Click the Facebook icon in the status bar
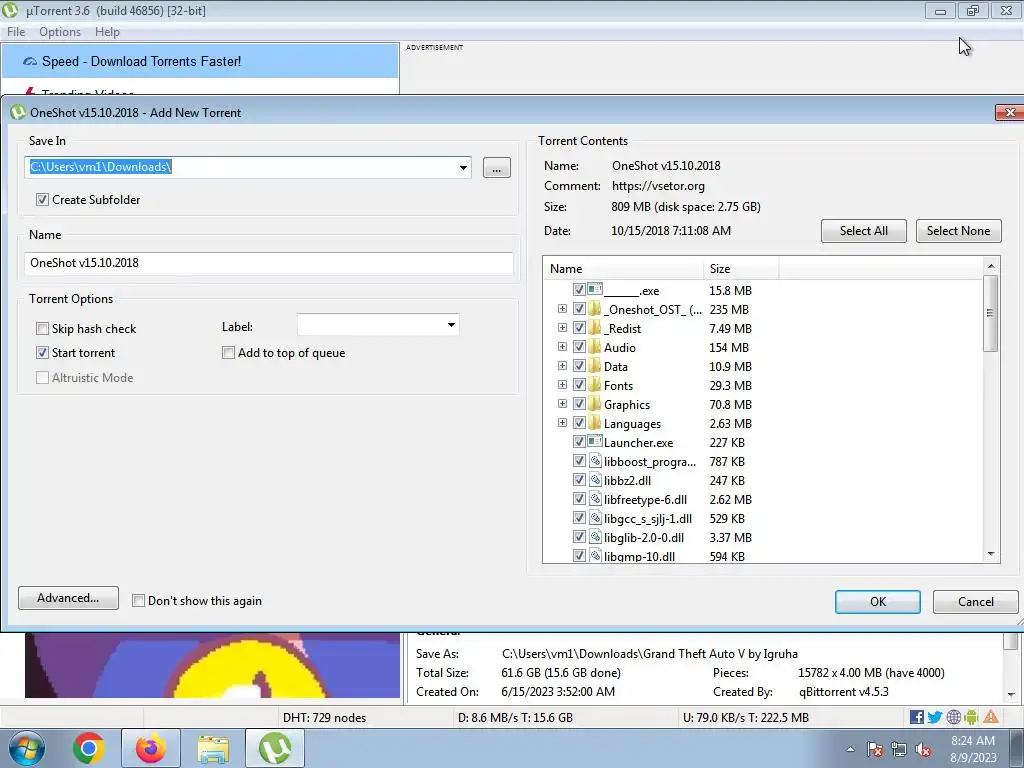The width and height of the screenshot is (1024, 768). click(x=916, y=717)
